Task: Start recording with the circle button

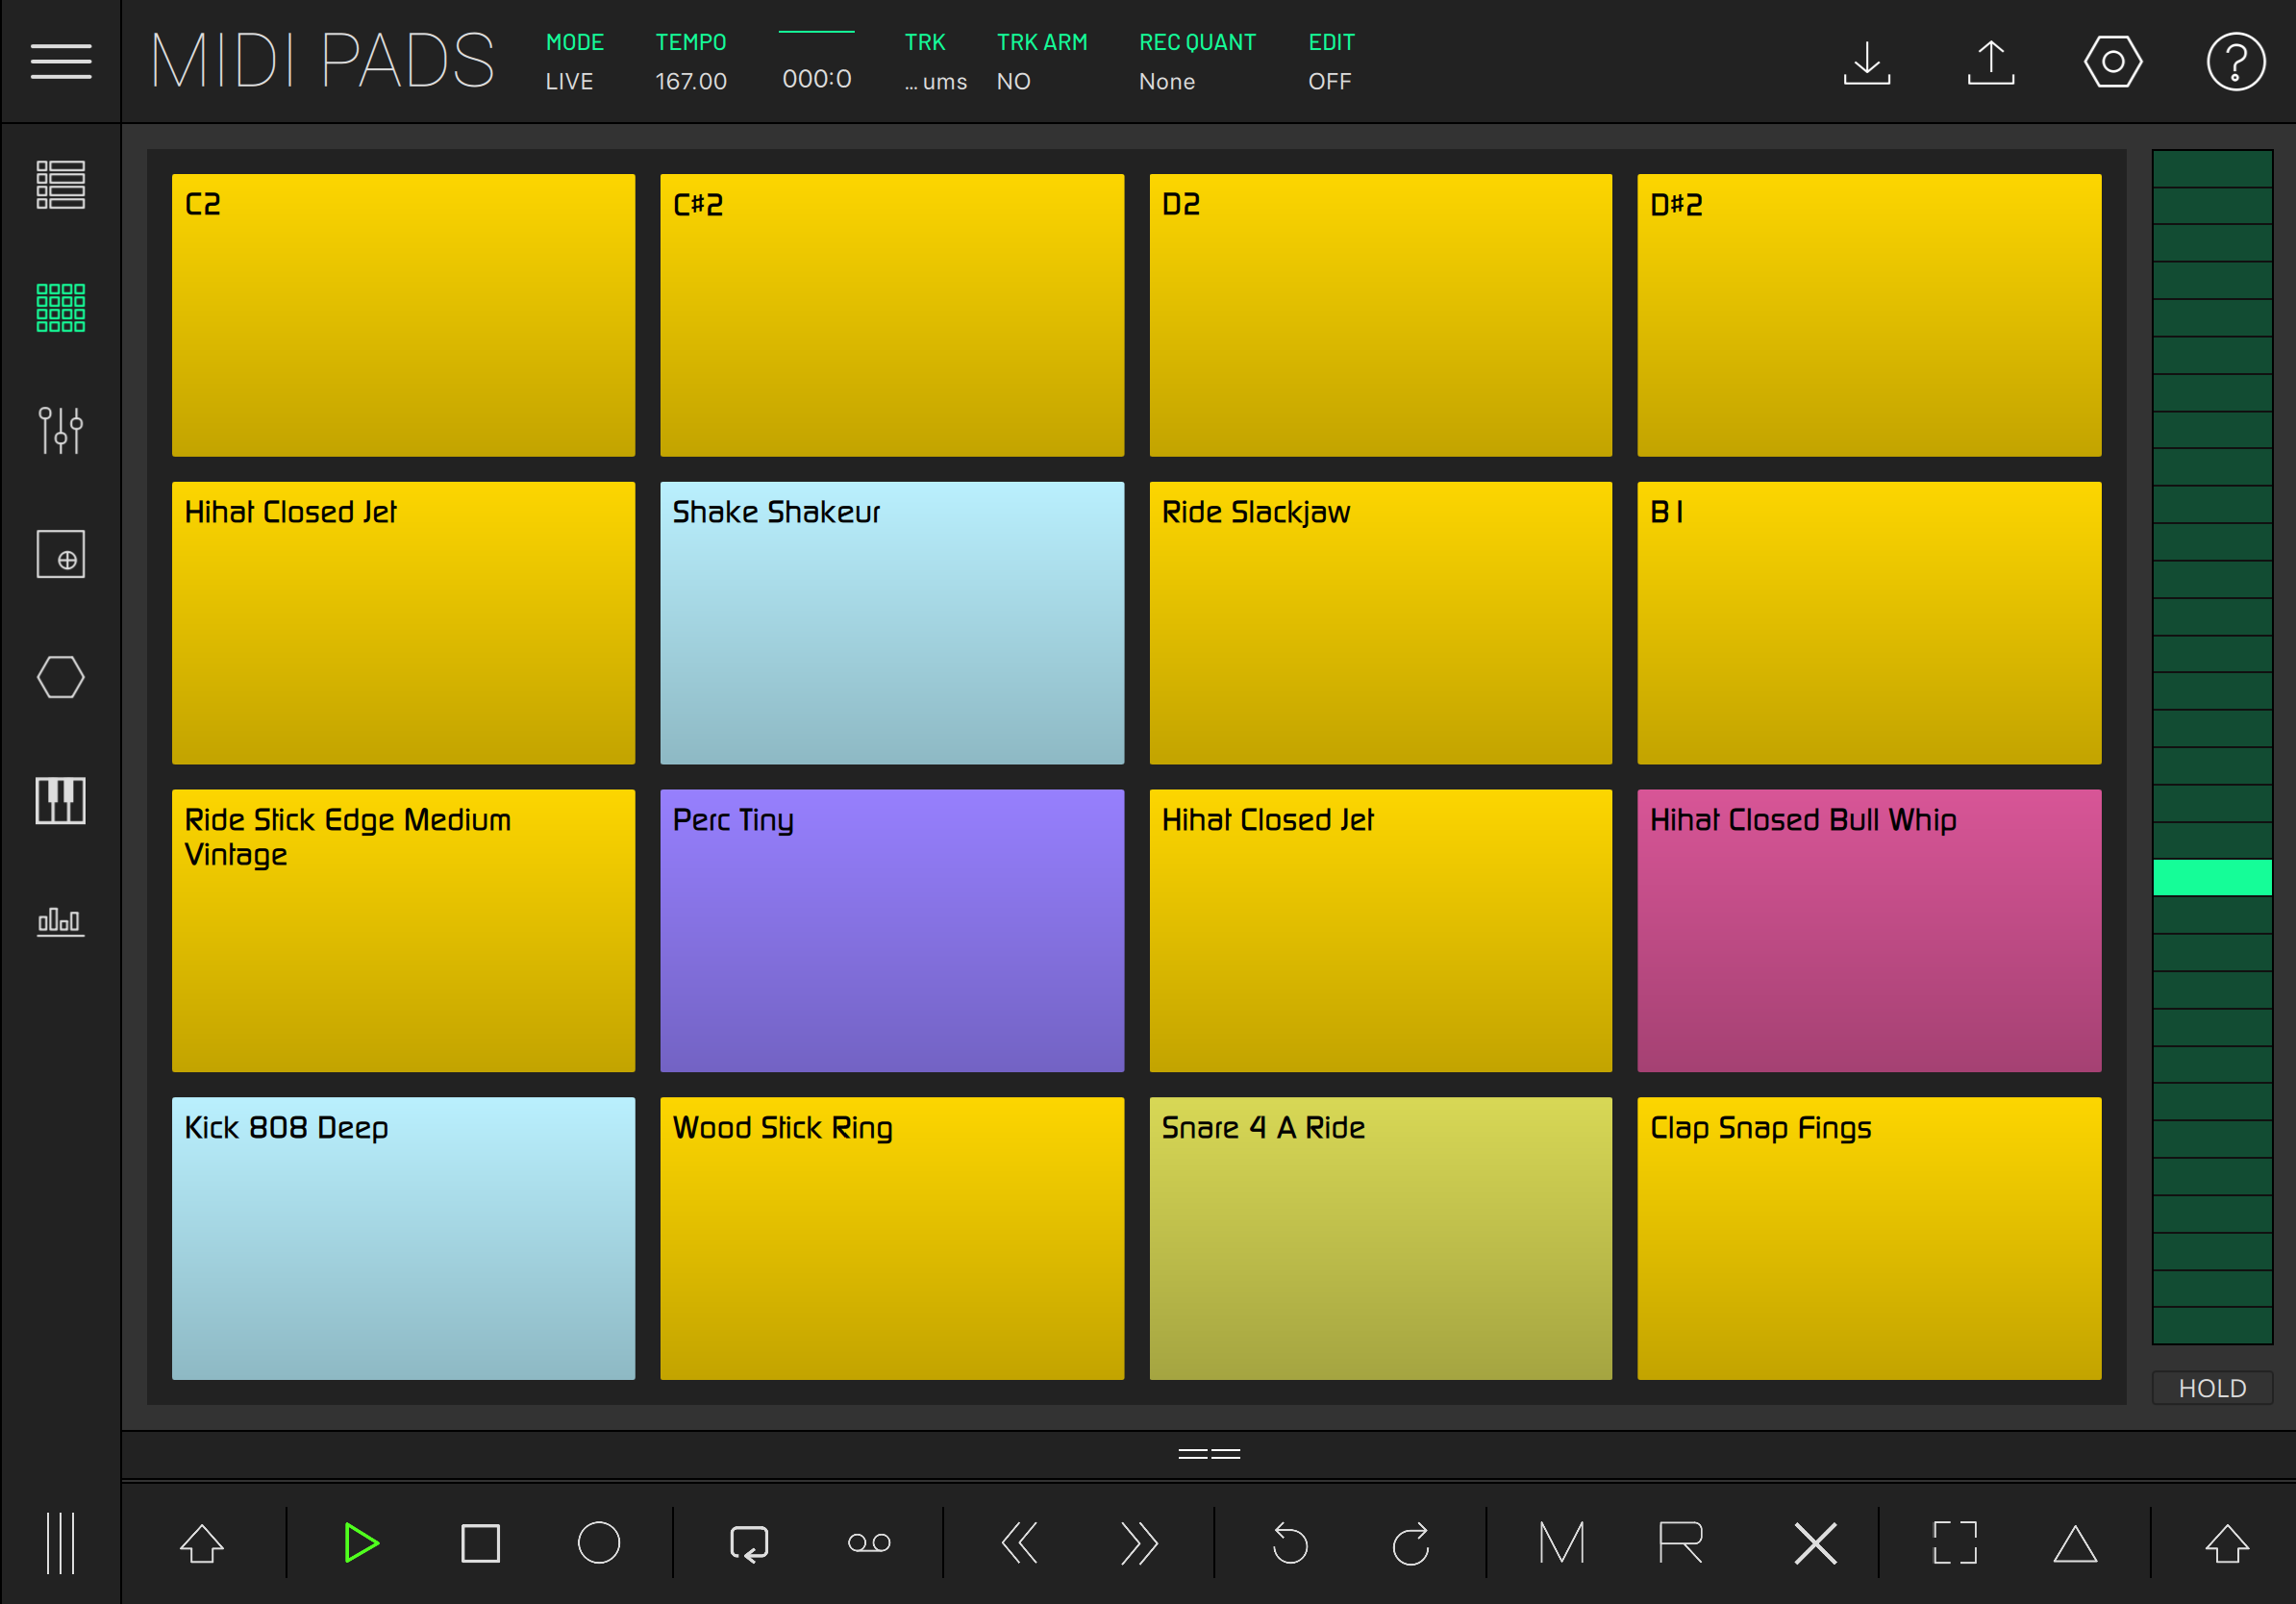Action: click(599, 1543)
